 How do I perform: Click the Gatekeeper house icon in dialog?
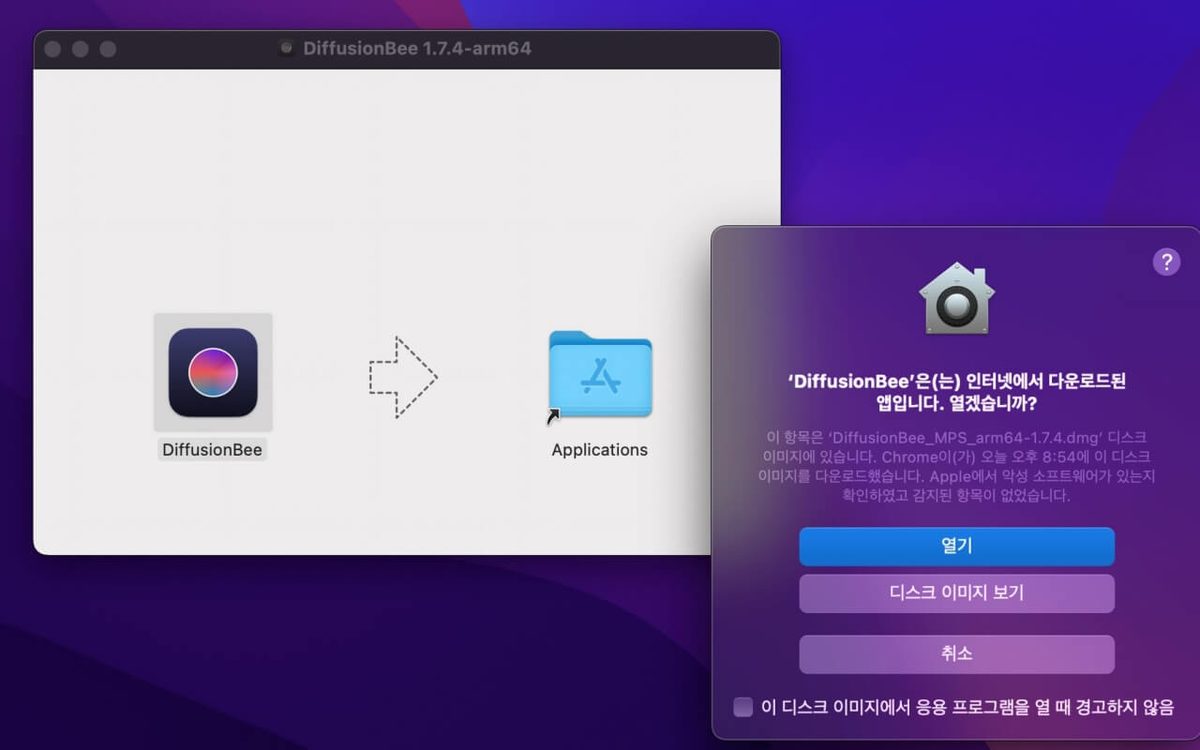[956, 298]
